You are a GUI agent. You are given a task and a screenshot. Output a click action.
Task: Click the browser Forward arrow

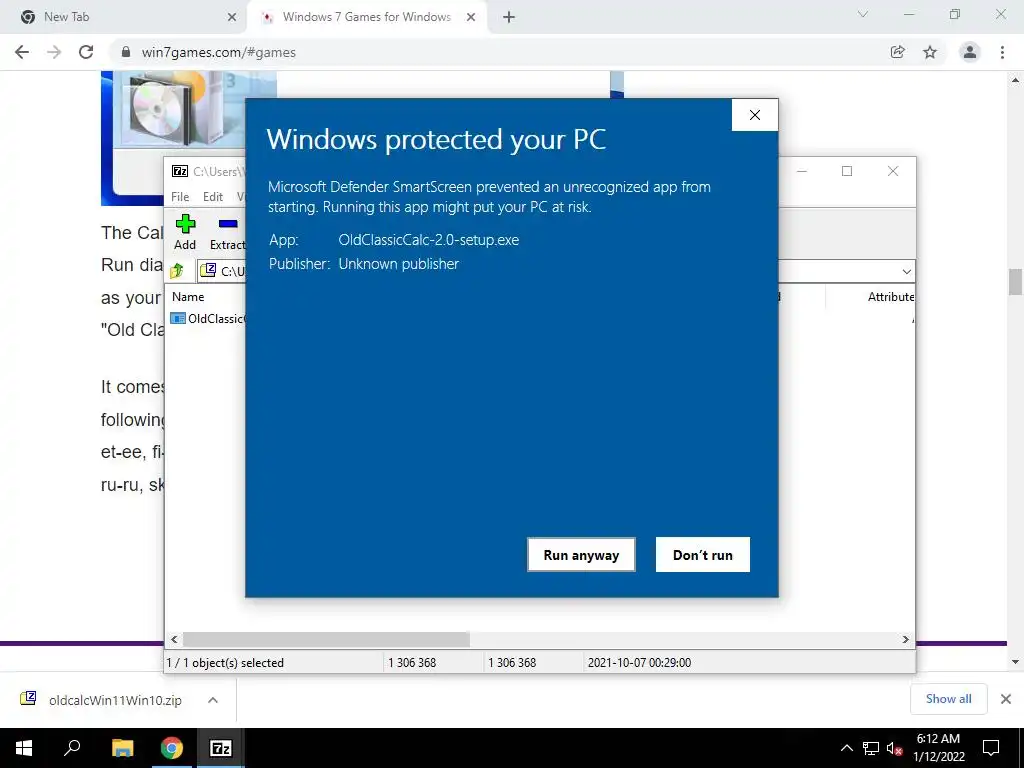pyautogui.click(x=54, y=52)
